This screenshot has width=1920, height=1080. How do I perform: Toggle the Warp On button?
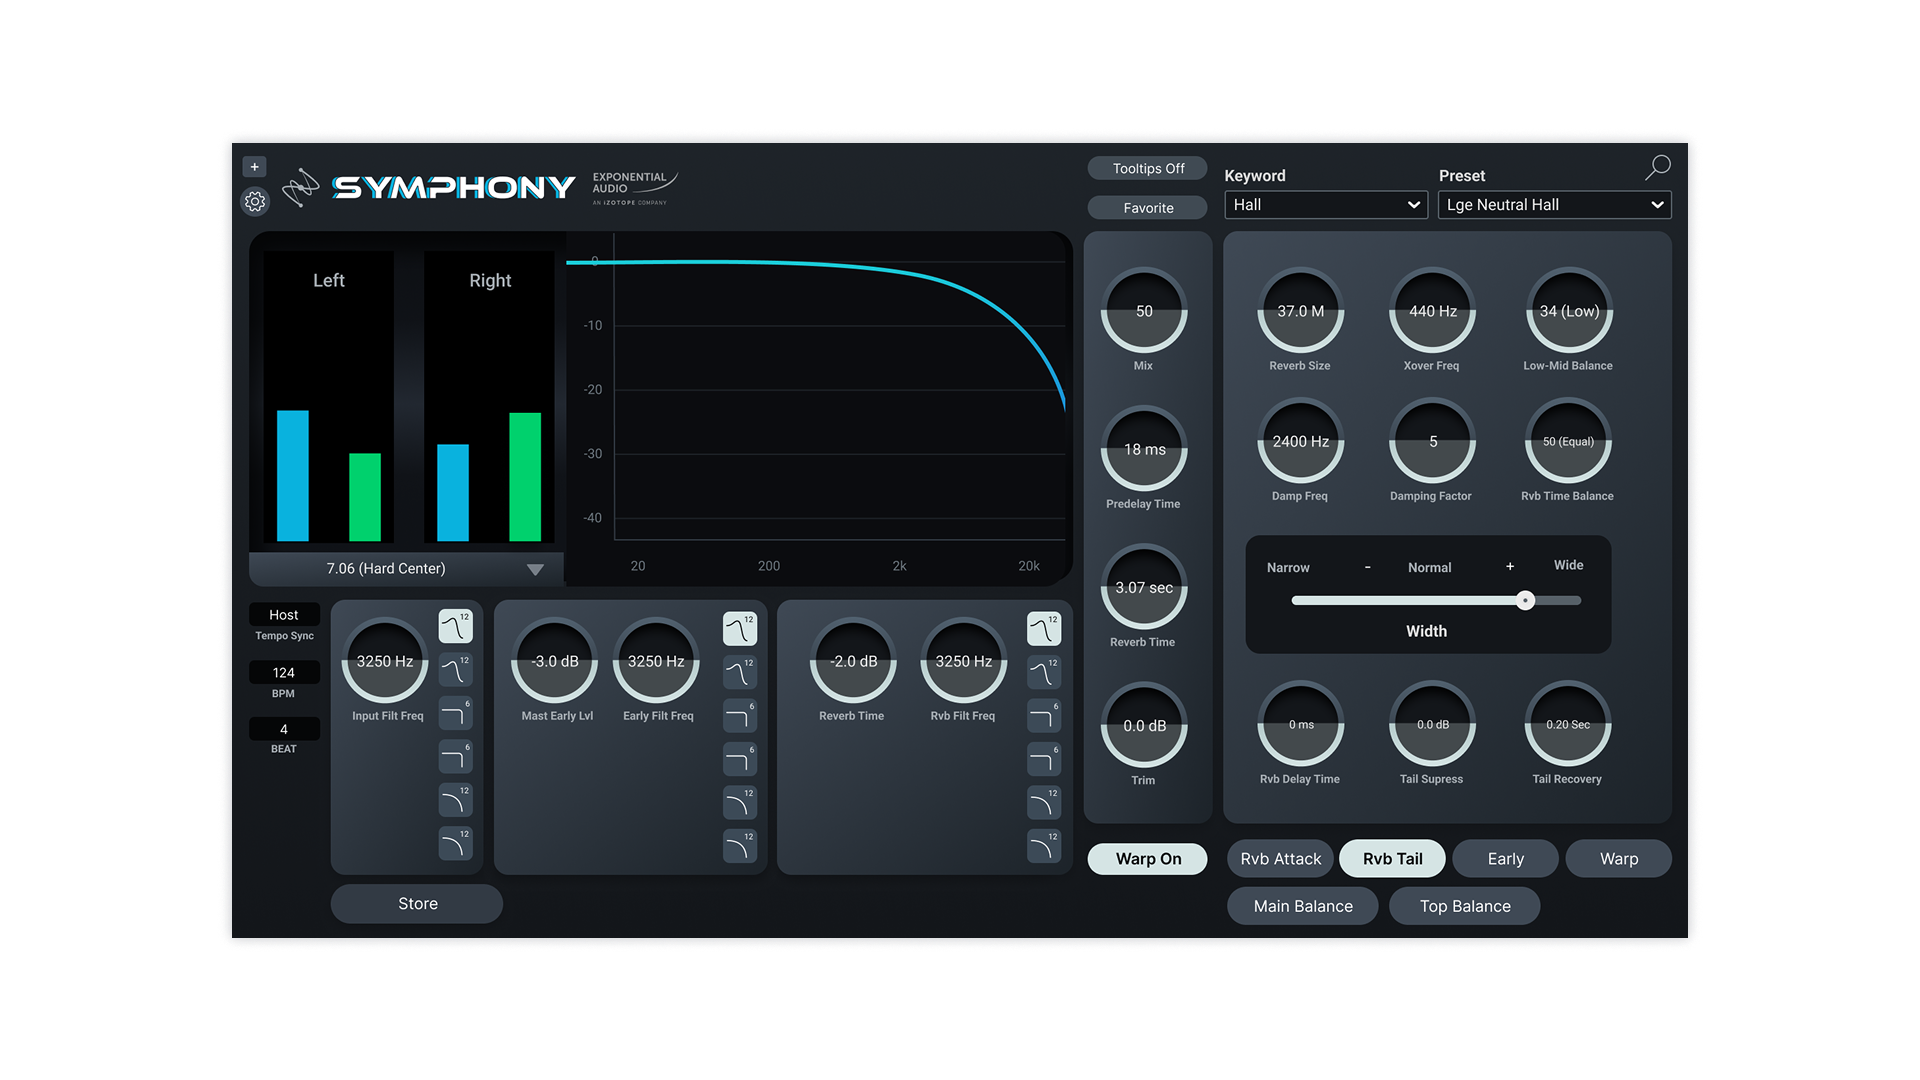click(1147, 859)
